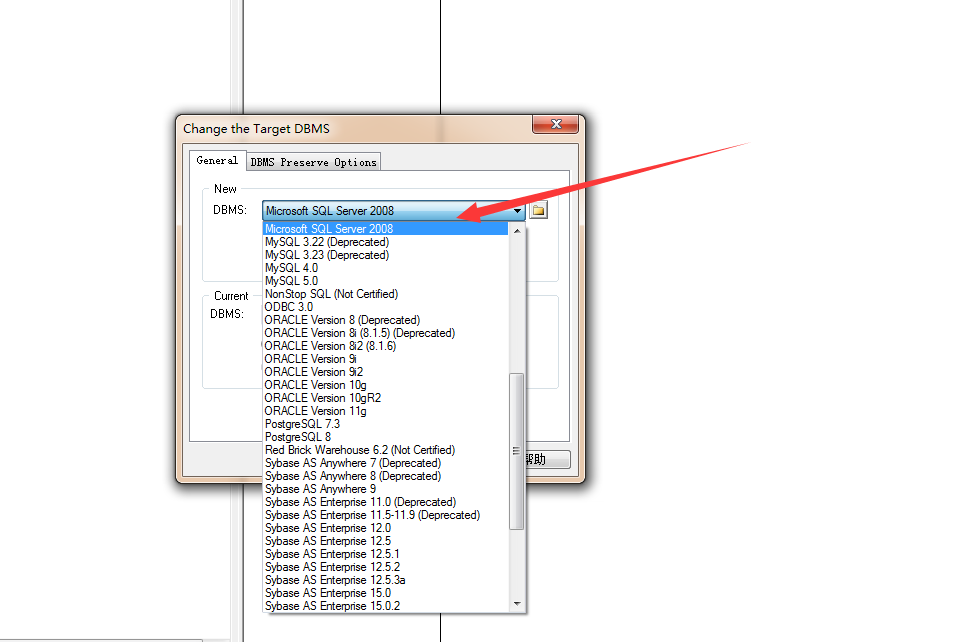Click the folder browse icon beside DBMS
This screenshot has height=642, width=961.
[x=538, y=210]
